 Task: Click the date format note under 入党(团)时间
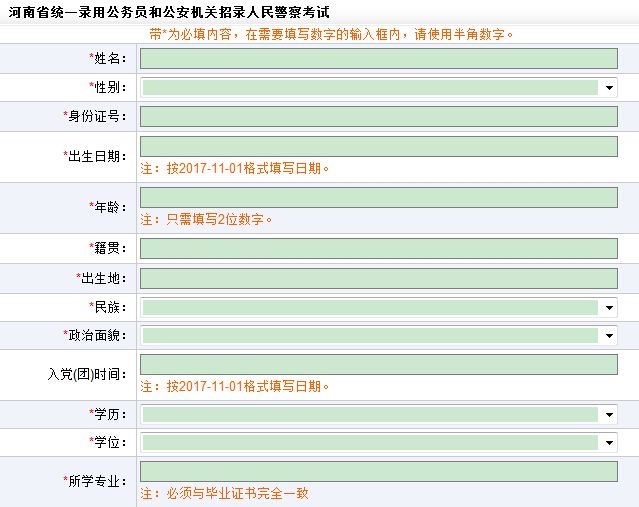pos(235,386)
